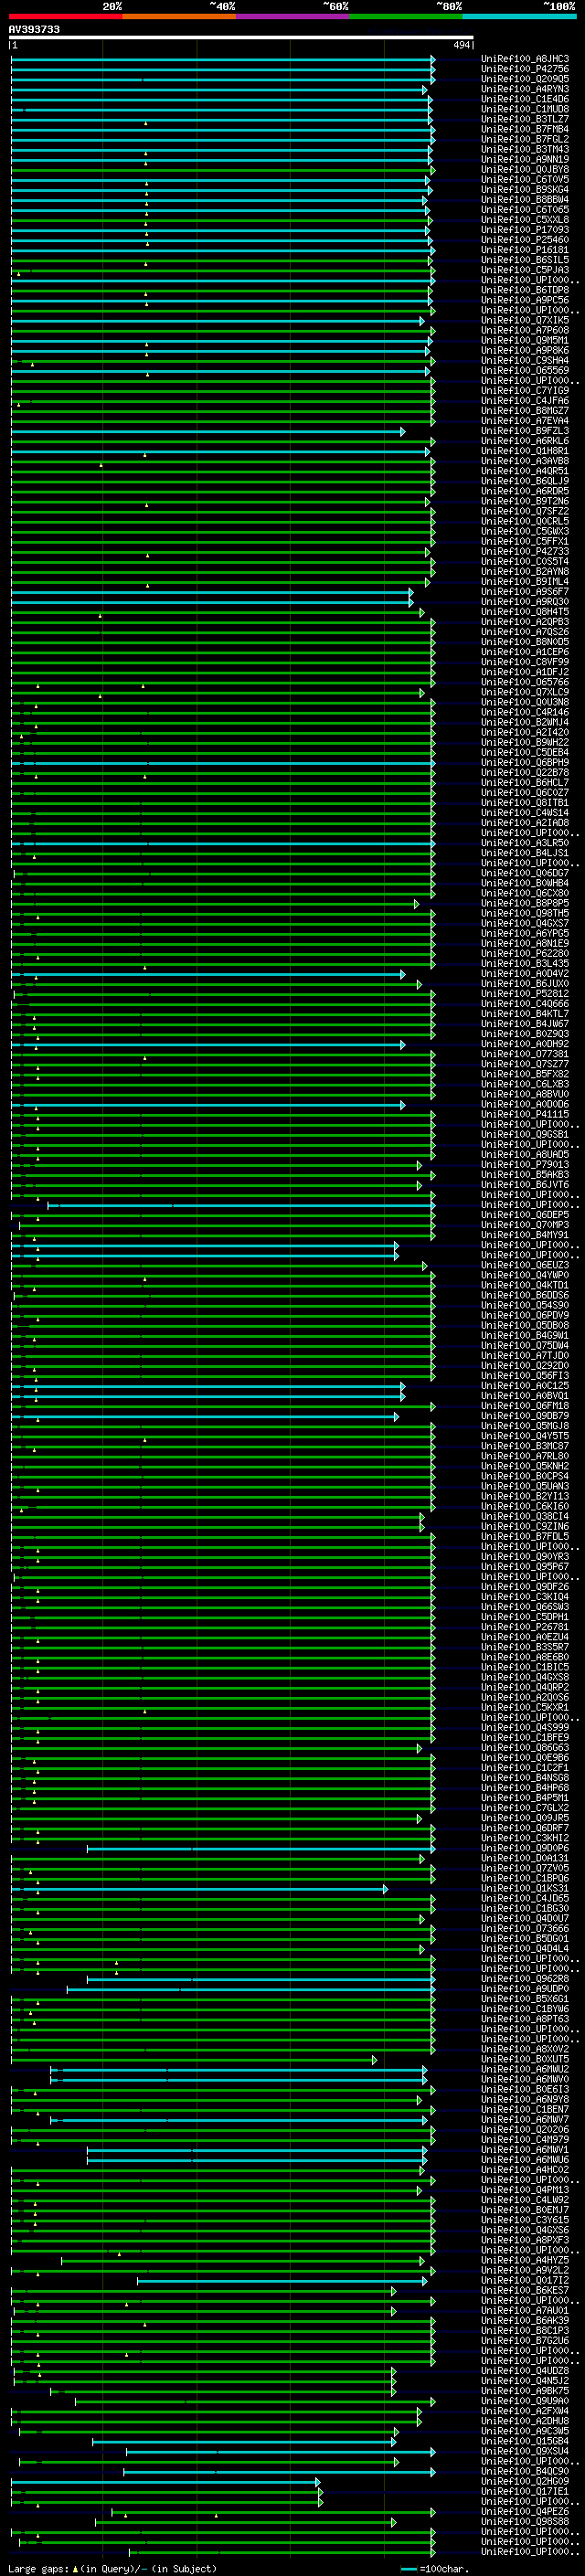Click the cyan alignment bar for UniRef100_Q9XSU4
Image resolution: width=585 pixels, height=2576 pixels.
(280, 2452)
